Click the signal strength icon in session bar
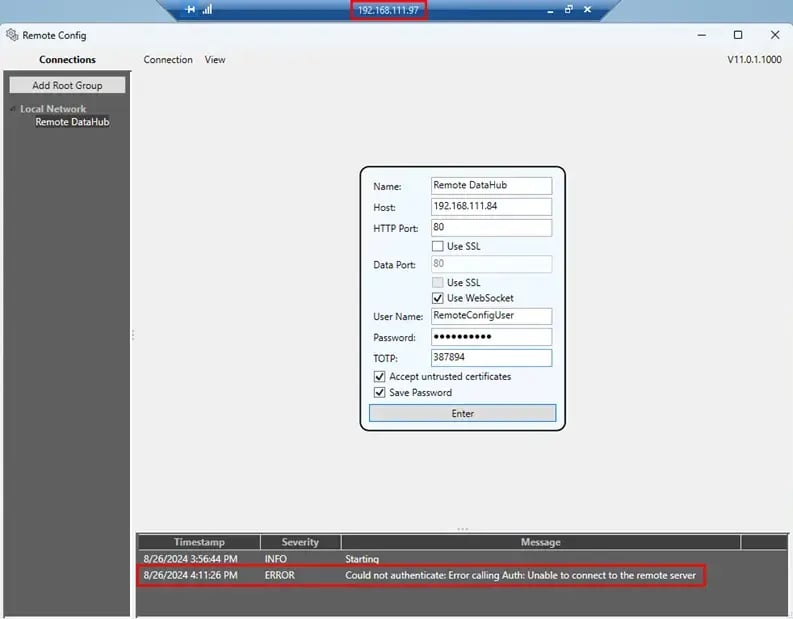Image resolution: width=793 pixels, height=619 pixels. tap(207, 9)
